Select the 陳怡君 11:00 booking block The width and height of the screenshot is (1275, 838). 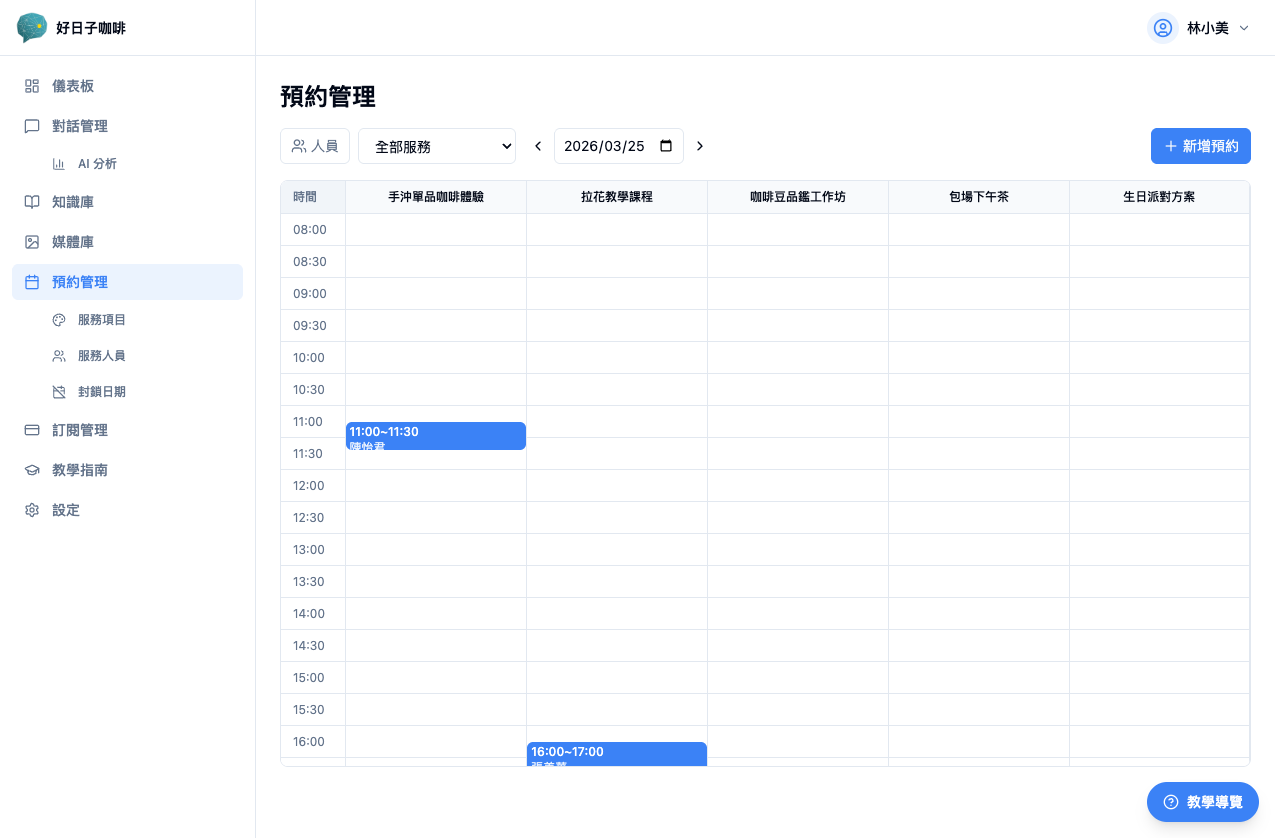[435, 437]
